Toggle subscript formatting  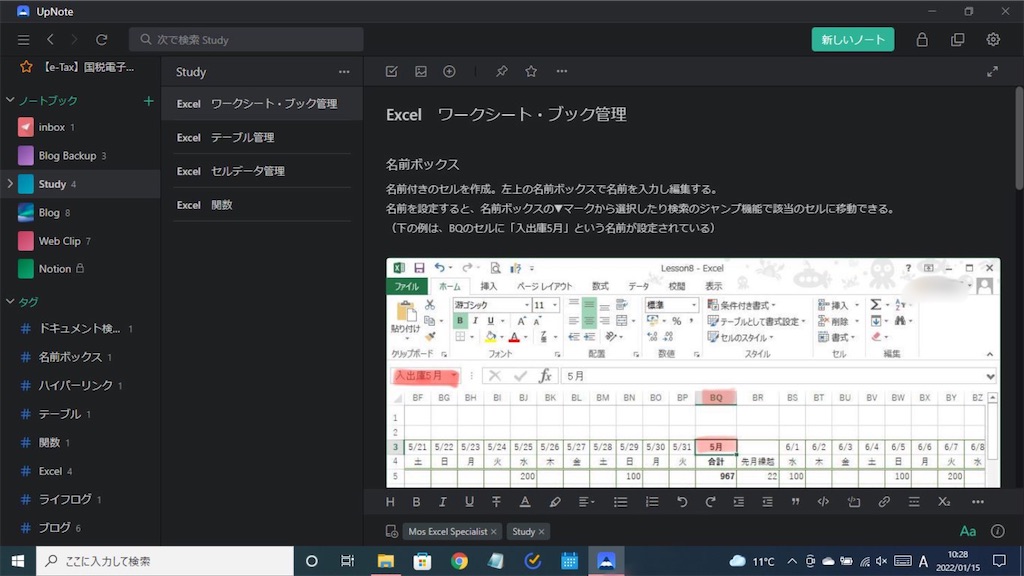tap(944, 502)
